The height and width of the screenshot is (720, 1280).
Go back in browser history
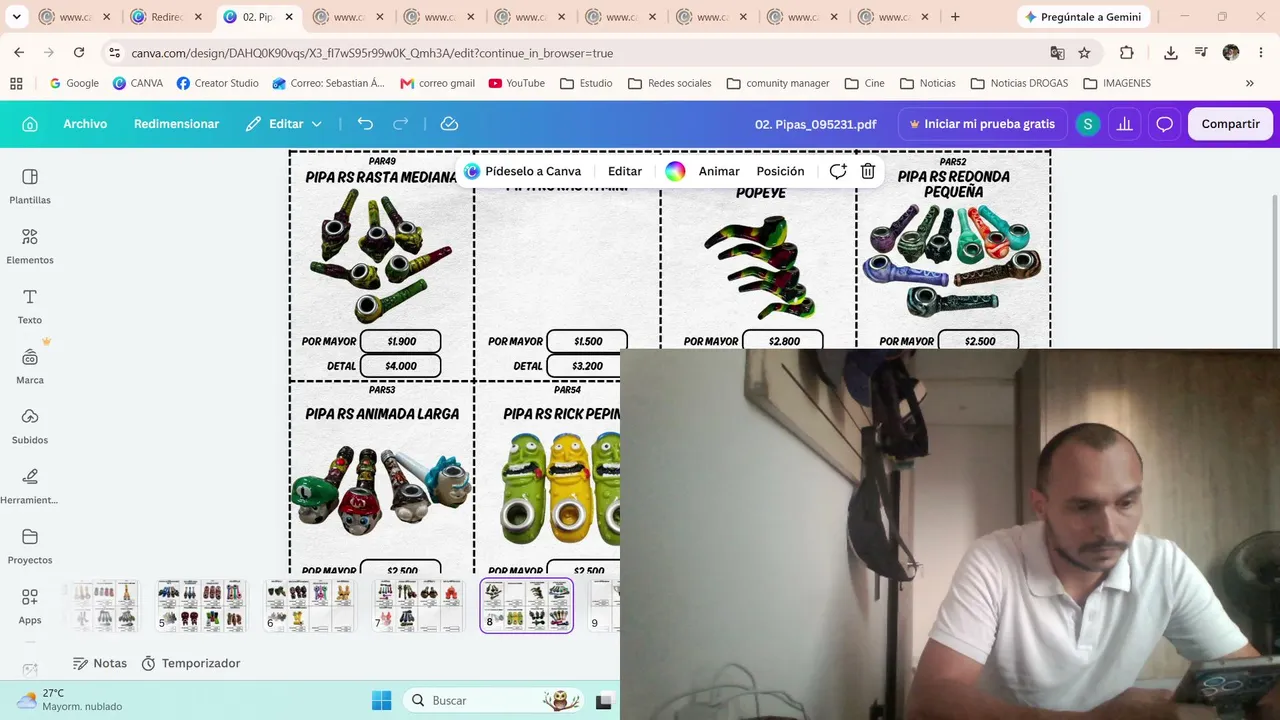(x=19, y=53)
